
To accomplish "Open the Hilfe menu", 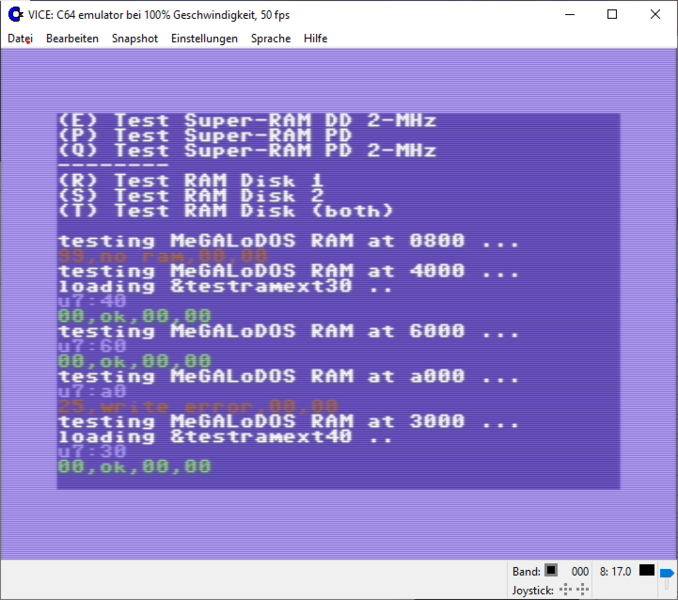I will [315, 38].
